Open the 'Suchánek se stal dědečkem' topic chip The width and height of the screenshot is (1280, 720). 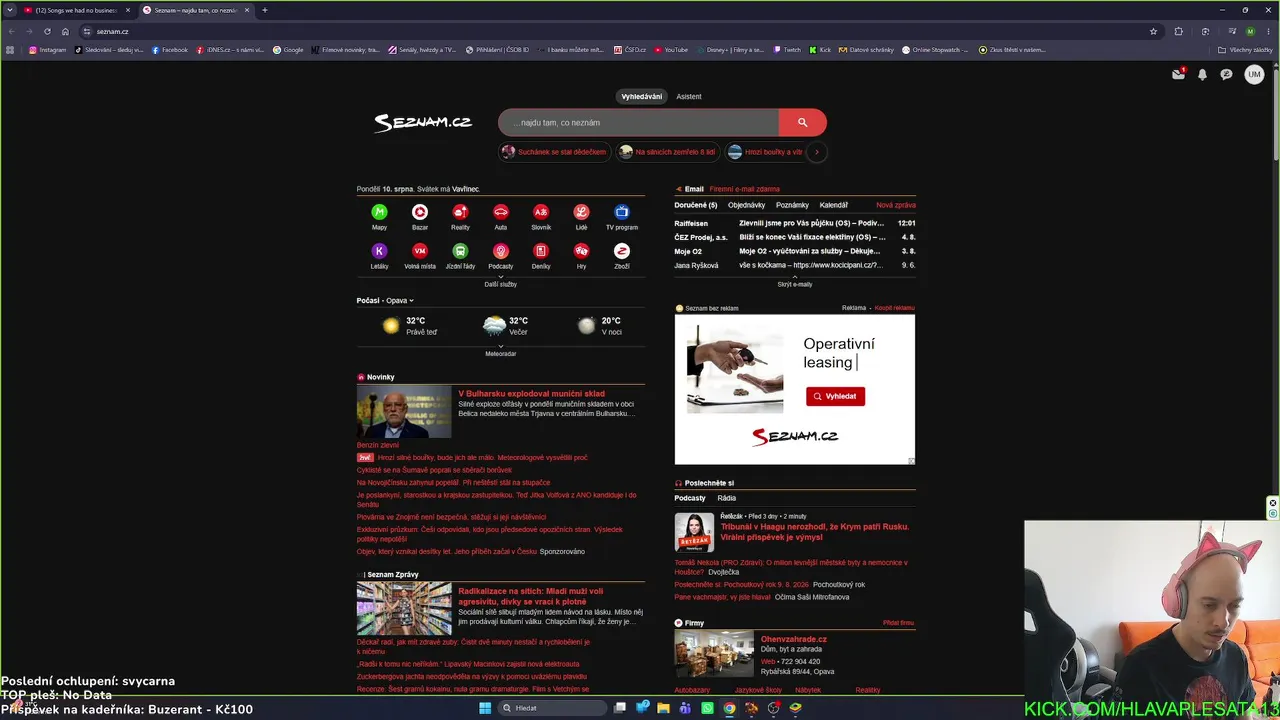click(554, 152)
